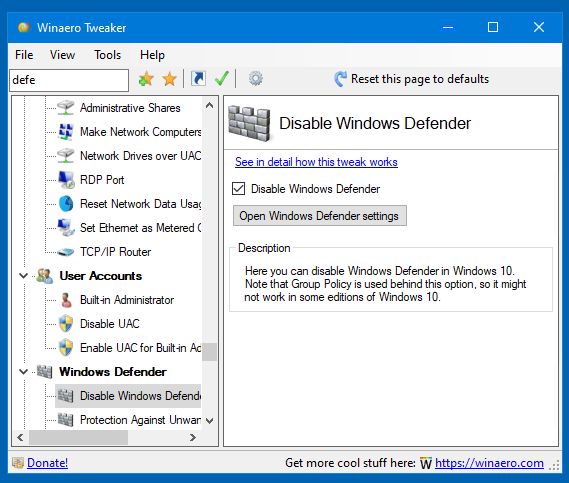Select Set Ethernet as Metered item
Image resolution: width=569 pixels, height=483 pixels.
[140, 228]
